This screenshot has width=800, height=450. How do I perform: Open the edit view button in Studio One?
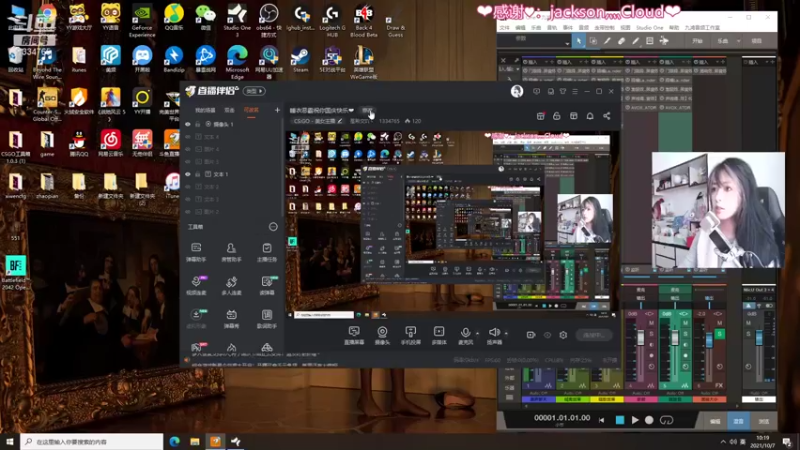[715, 421]
